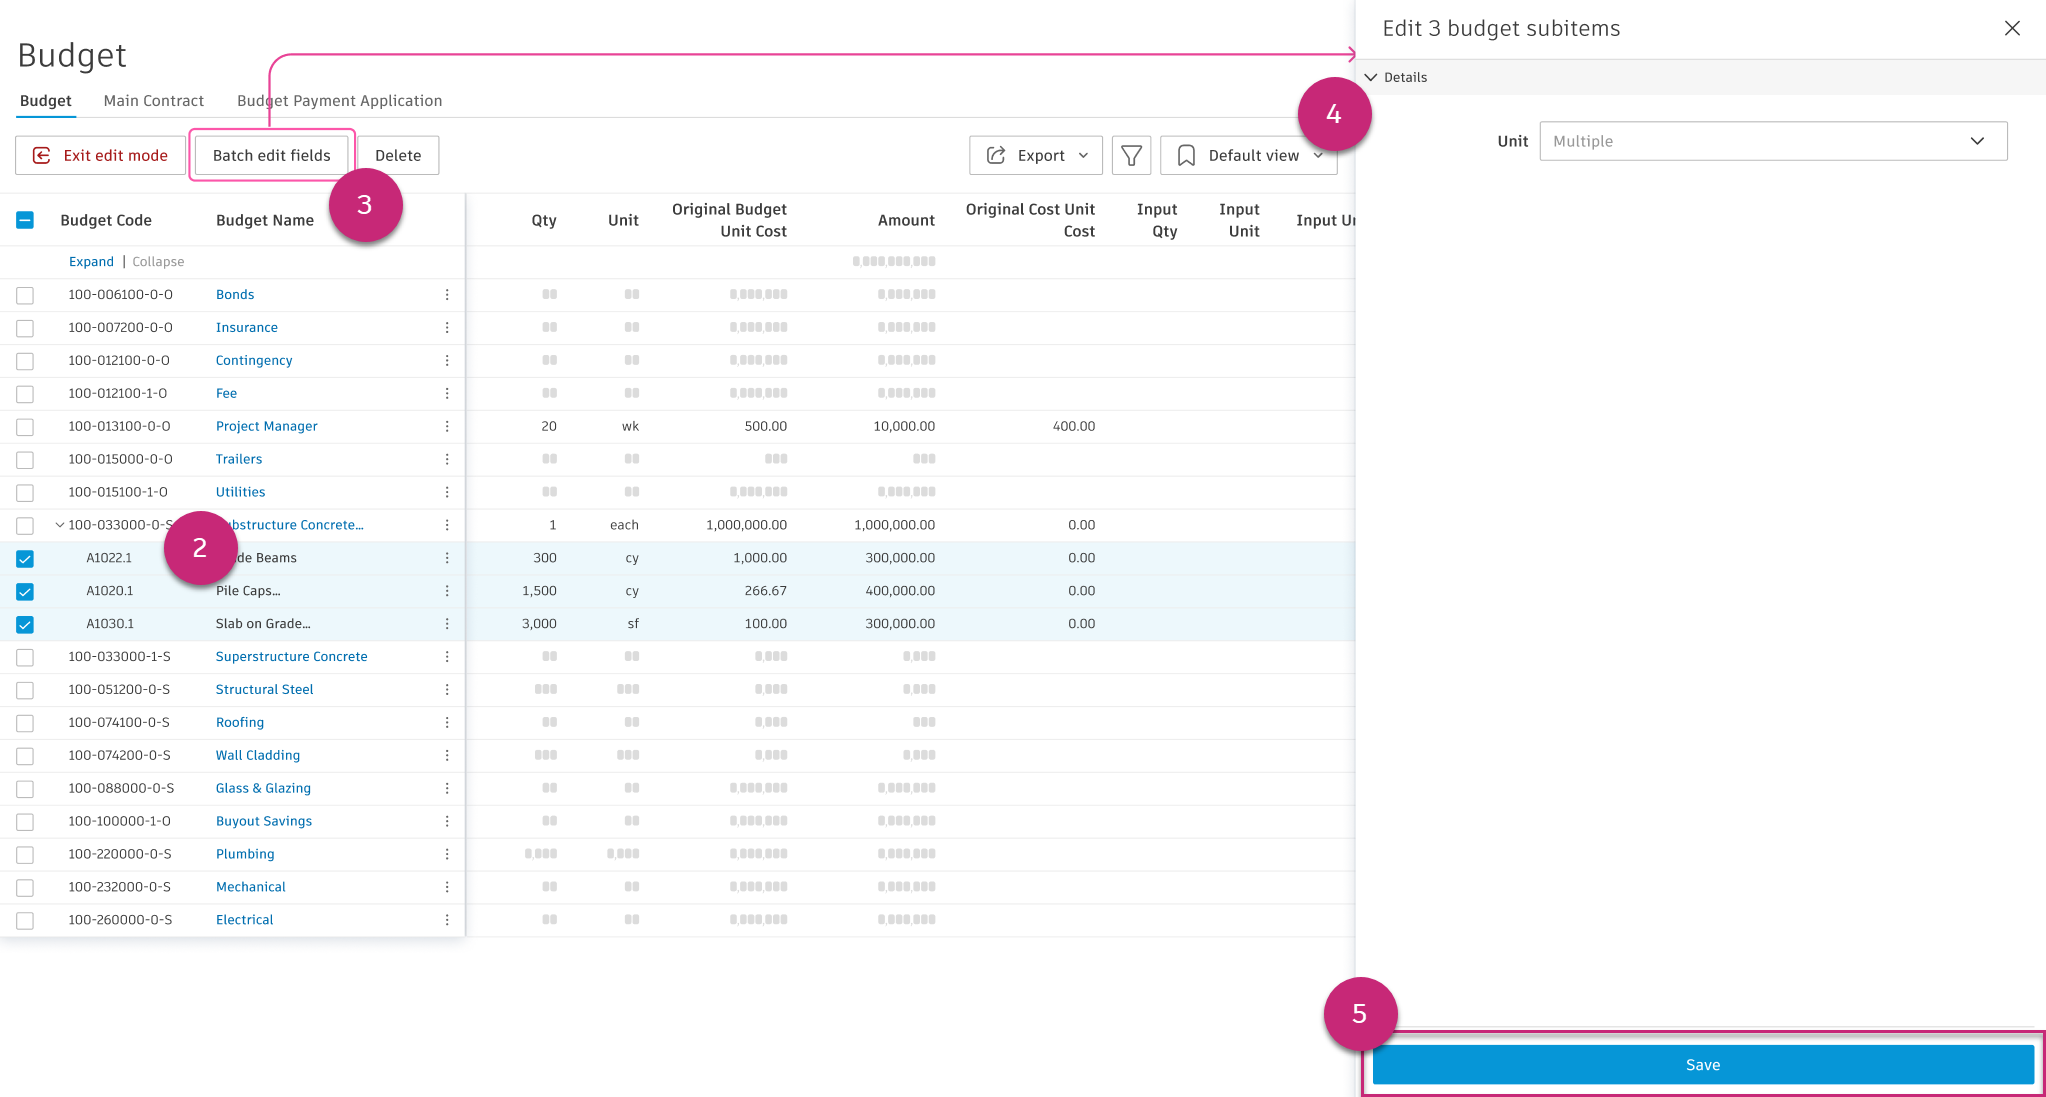Open the actions menu for the Roofing row
This screenshot has height=1097, width=2046.
tap(447, 722)
